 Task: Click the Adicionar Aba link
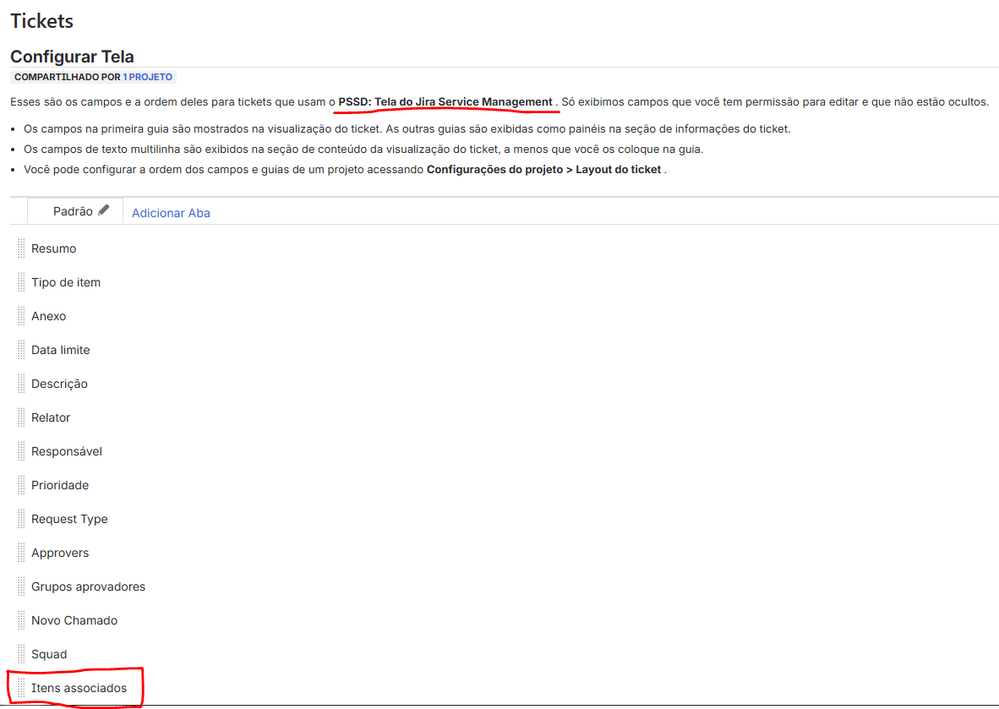[x=171, y=213]
